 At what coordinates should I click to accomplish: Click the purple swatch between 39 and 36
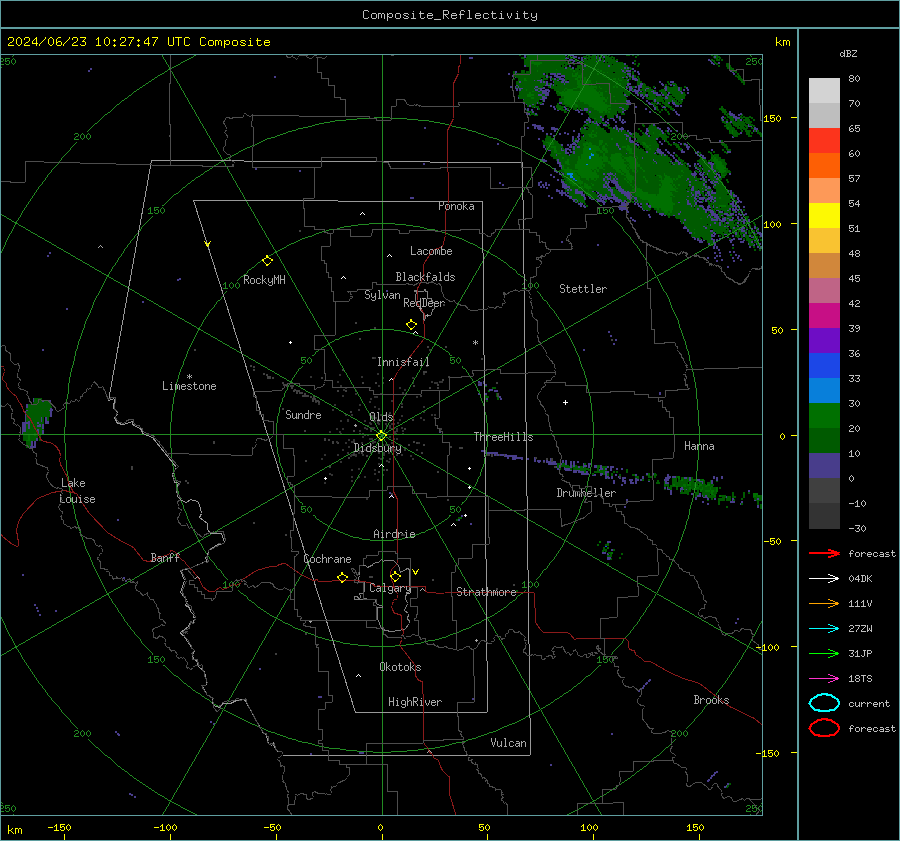click(824, 340)
